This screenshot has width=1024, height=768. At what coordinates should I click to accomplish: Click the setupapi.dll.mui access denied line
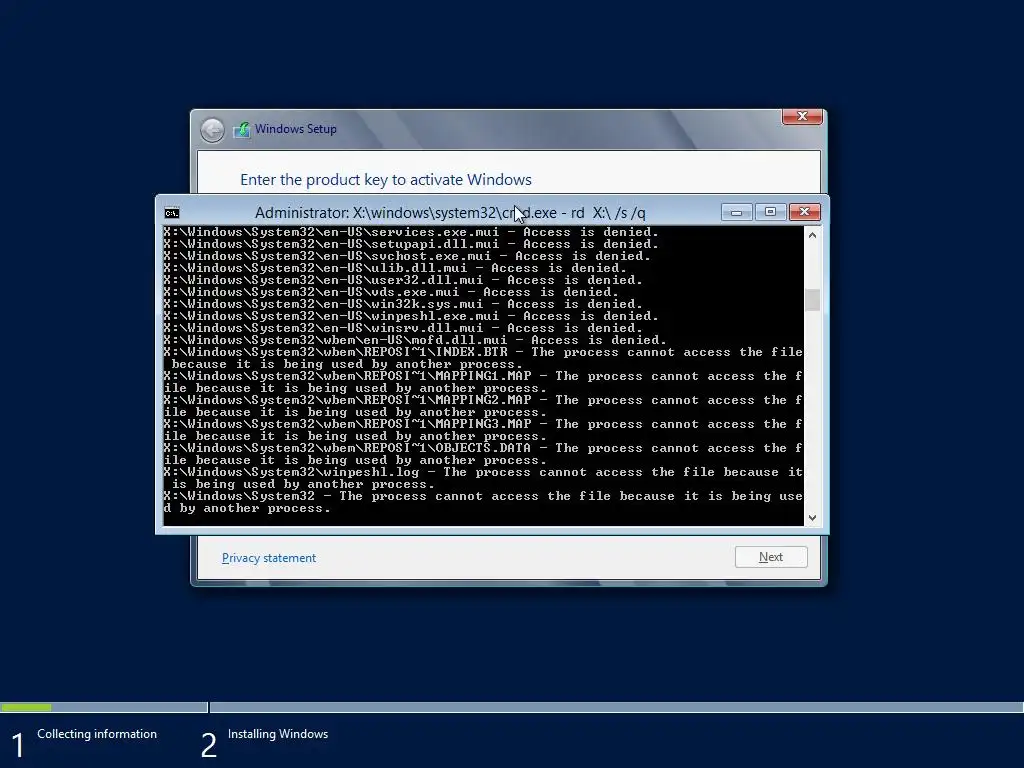click(x=411, y=244)
